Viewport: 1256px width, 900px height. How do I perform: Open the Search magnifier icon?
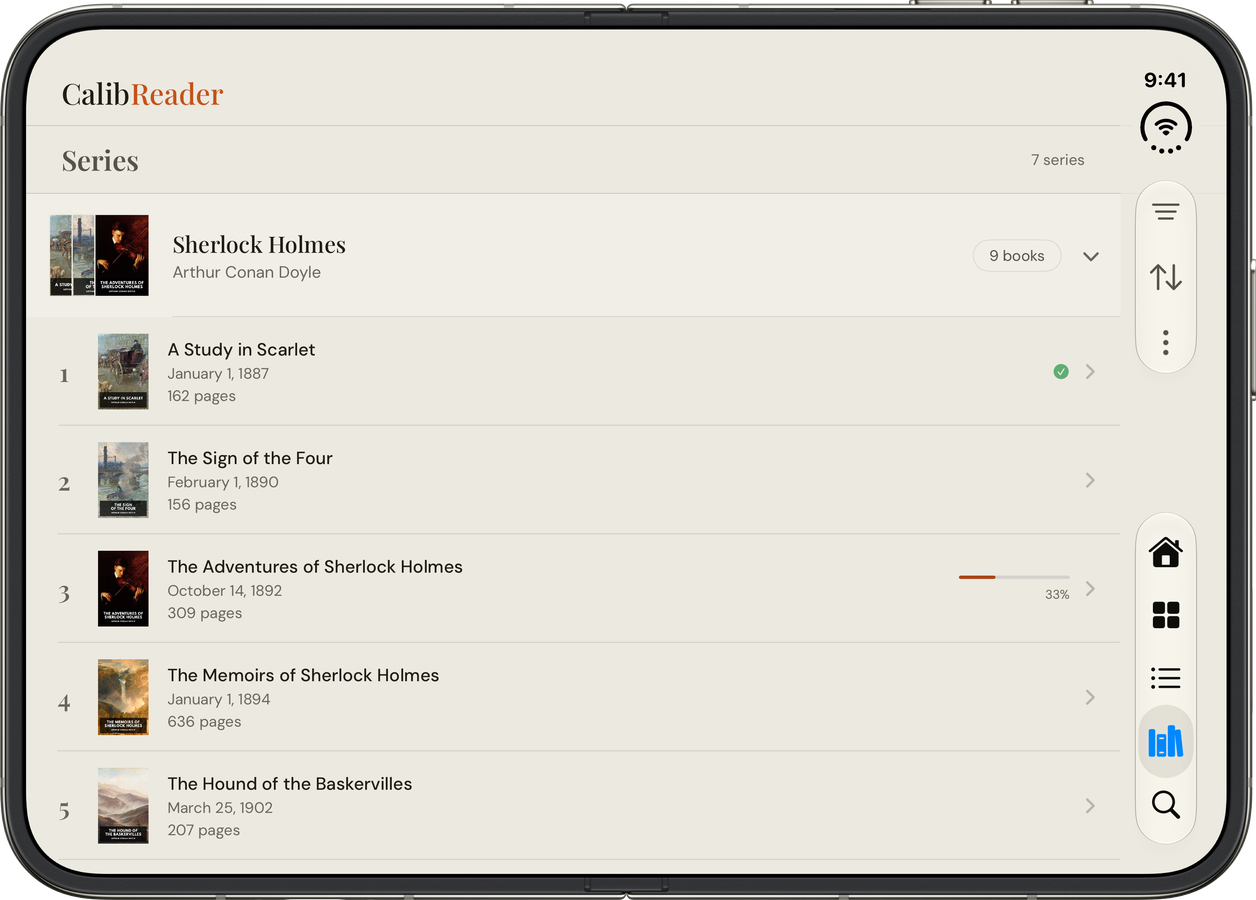tap(1165, 805)
